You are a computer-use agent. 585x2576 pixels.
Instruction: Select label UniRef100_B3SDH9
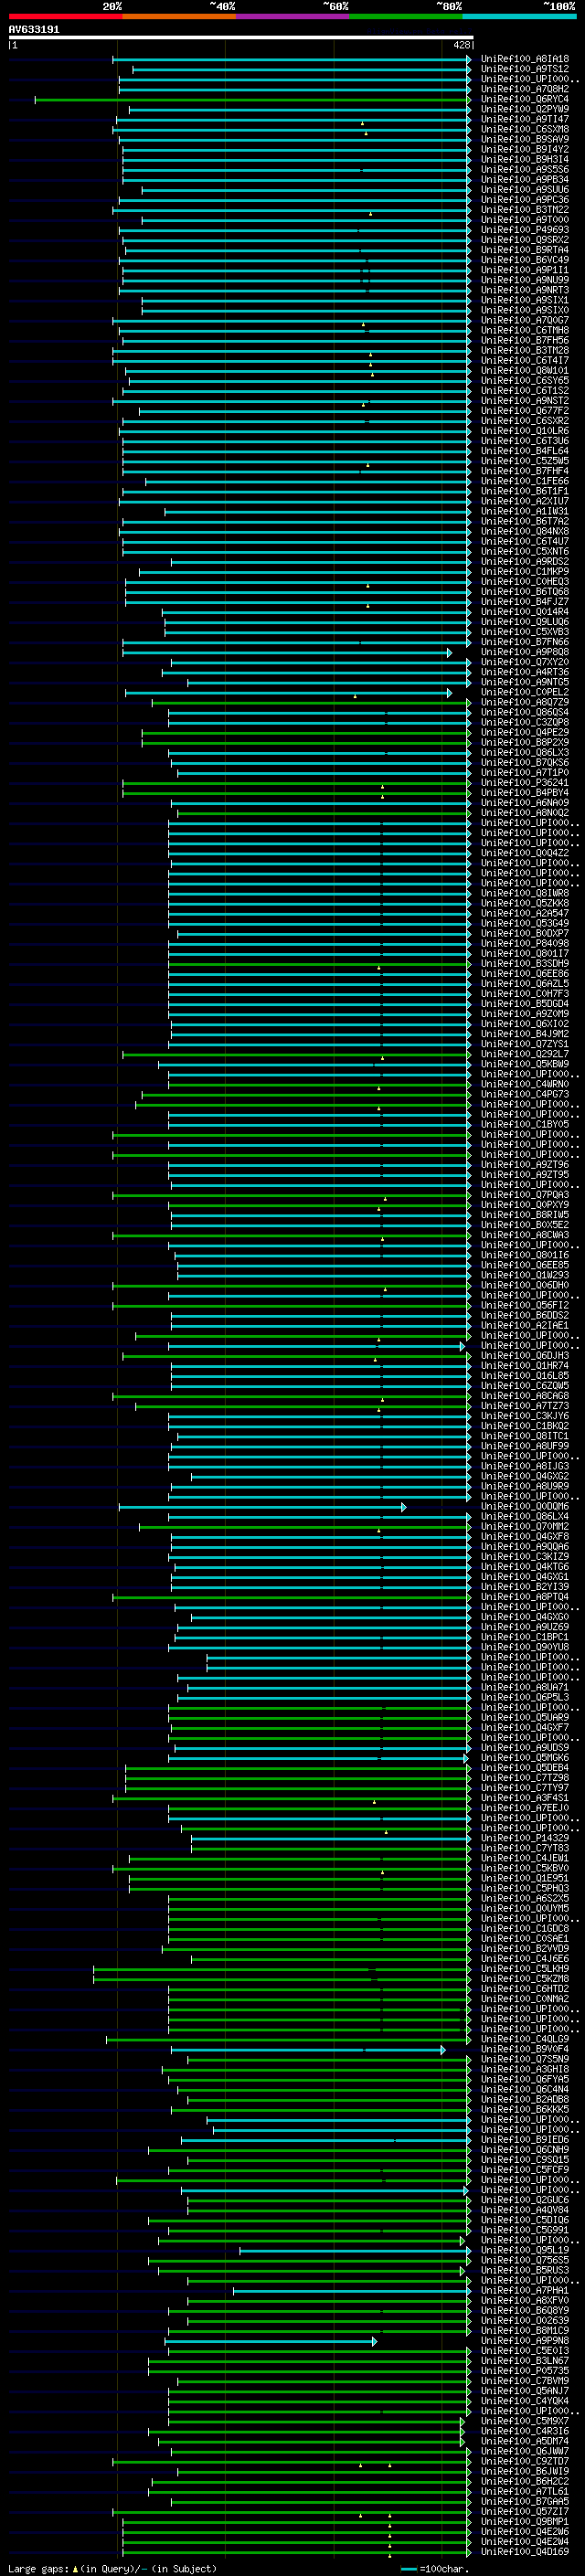tap(525, 963)
